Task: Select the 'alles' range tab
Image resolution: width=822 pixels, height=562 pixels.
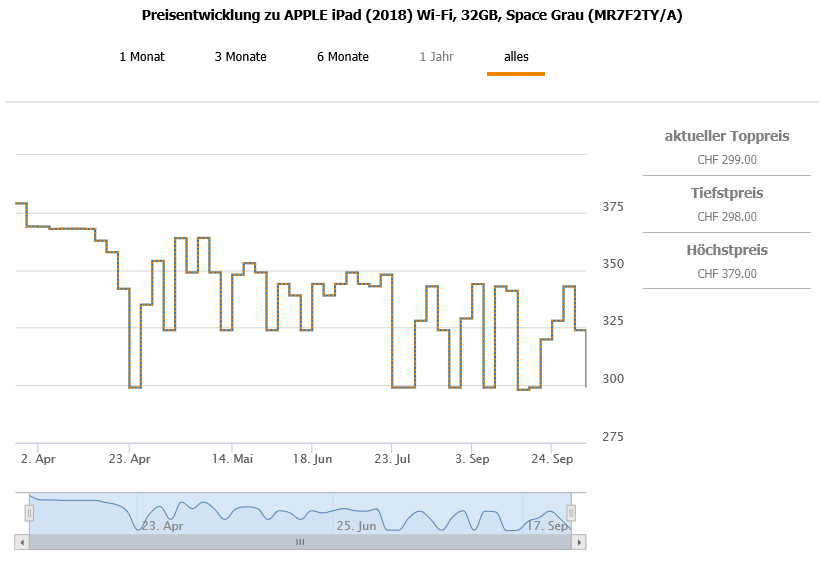Action: point(516,57)
